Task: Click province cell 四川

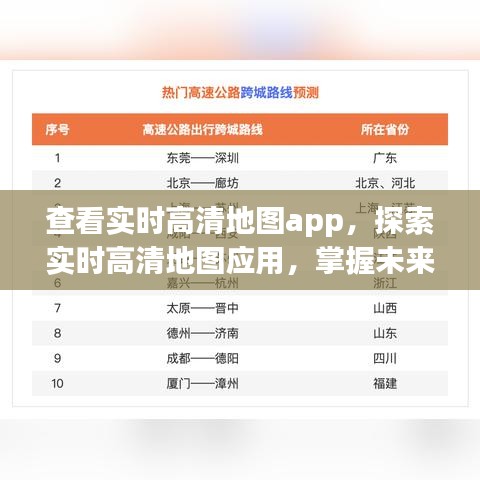Action: (x=385, y=358)
